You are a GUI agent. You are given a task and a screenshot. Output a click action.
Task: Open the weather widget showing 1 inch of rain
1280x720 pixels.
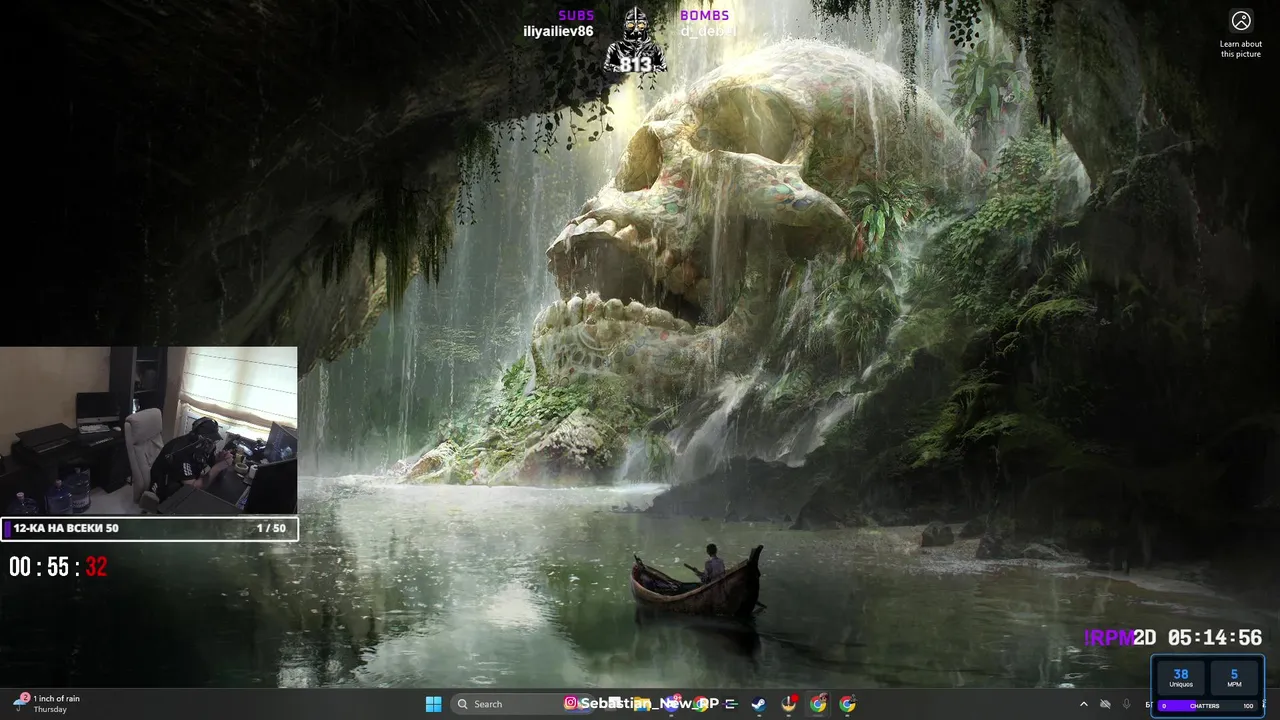tap(46, 703)
